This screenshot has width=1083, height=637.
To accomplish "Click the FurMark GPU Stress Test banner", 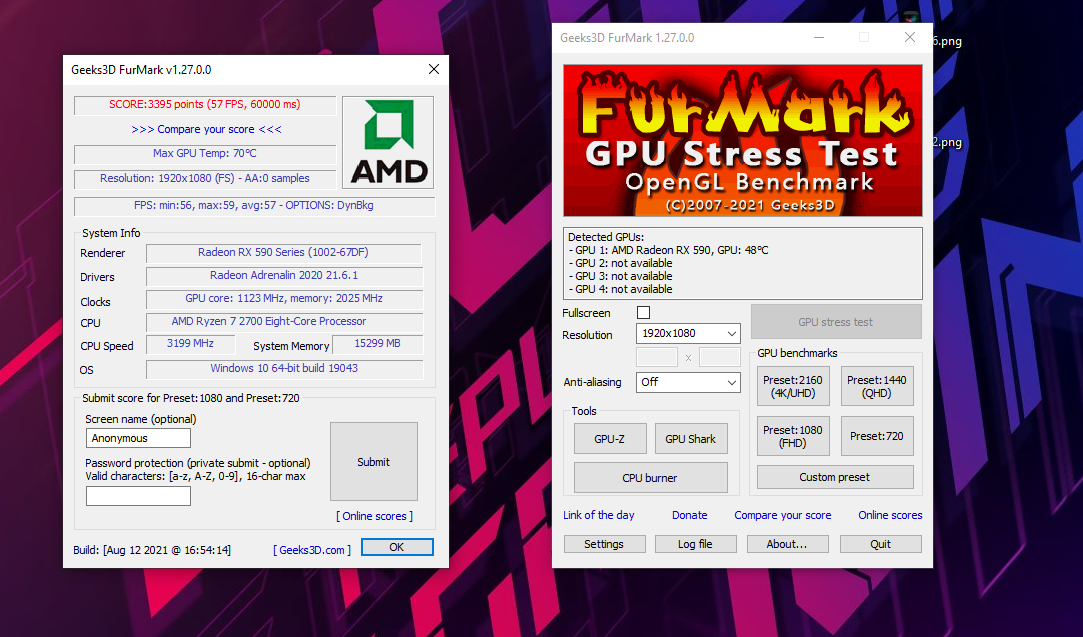I will (x=742, y=140).
